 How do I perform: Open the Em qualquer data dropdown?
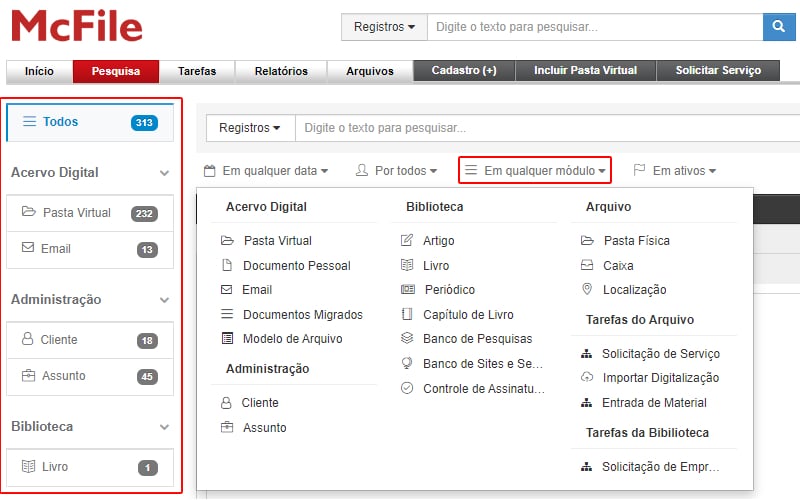click(x=266, y=171)
